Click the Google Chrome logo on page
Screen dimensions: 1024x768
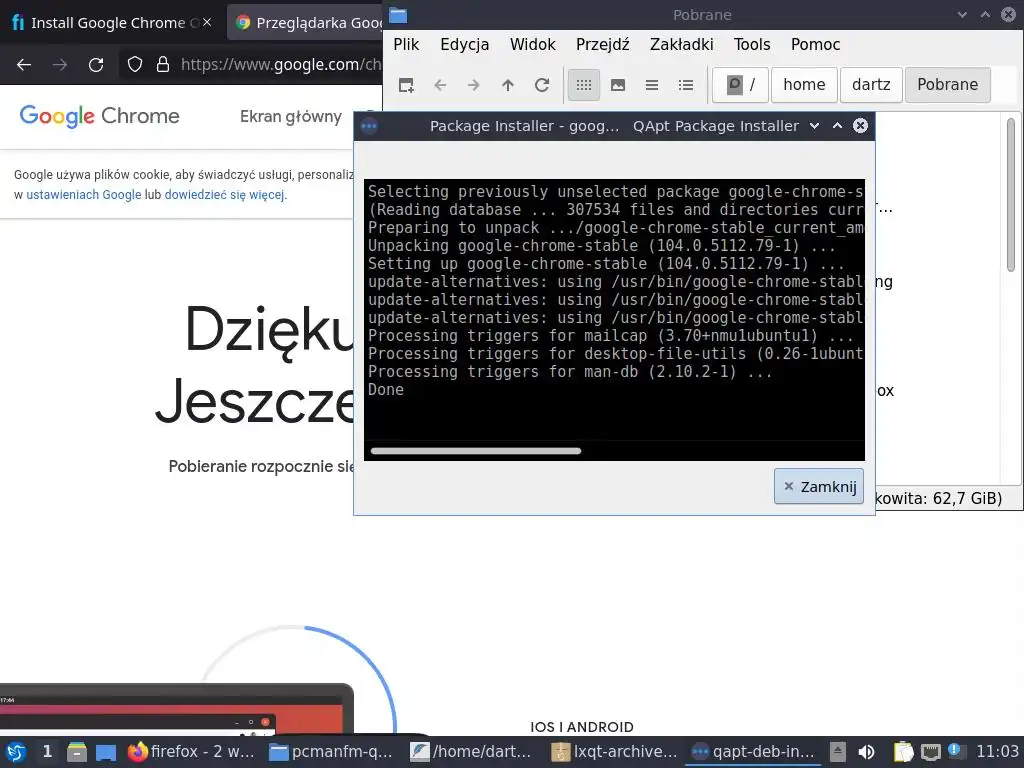point(99,116)
